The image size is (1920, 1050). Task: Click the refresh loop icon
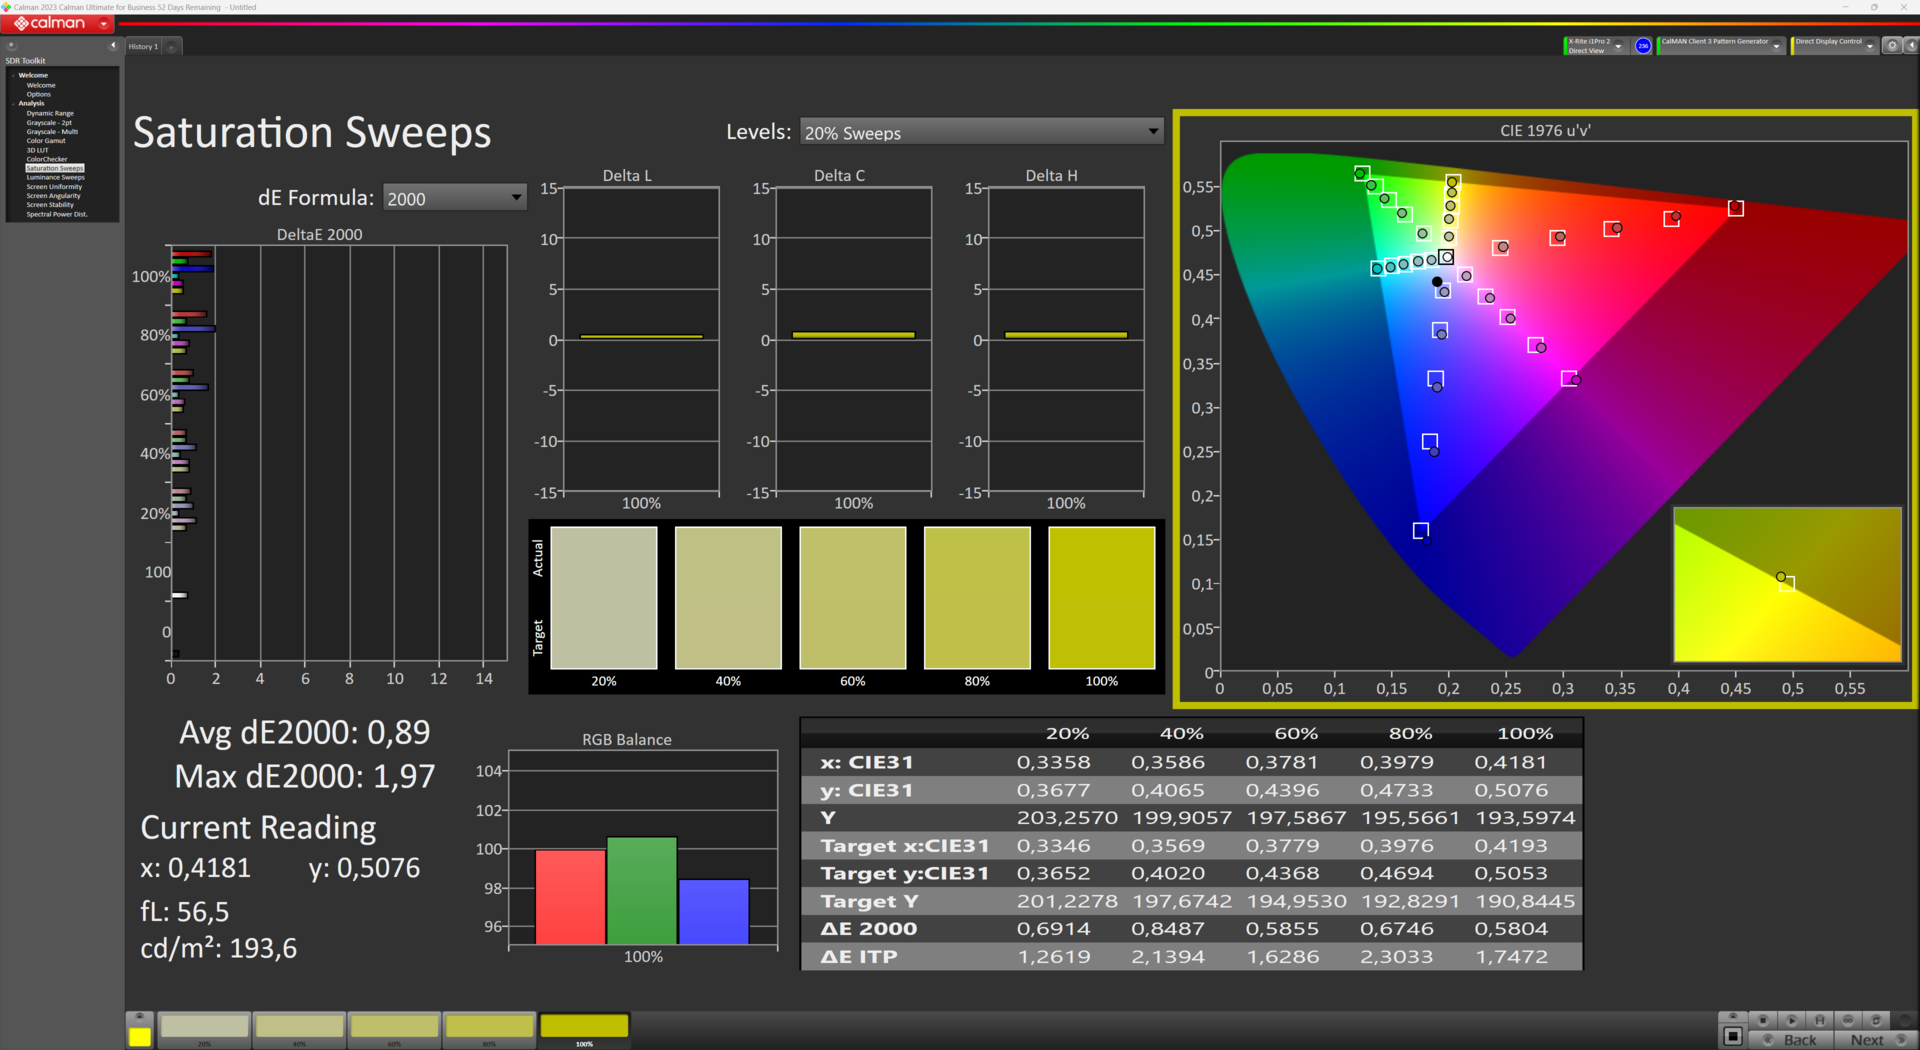(1876, 1020)
